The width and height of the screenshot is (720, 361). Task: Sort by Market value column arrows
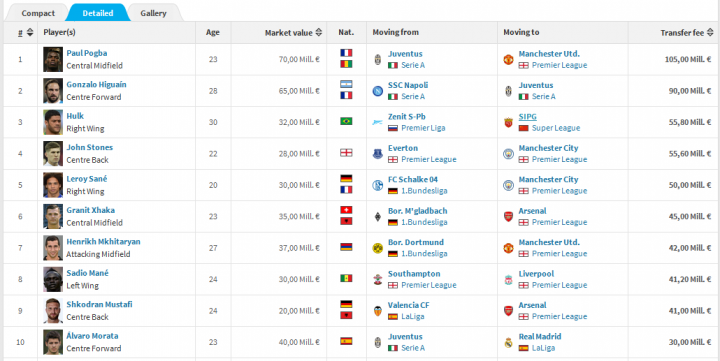click(319, 33)
